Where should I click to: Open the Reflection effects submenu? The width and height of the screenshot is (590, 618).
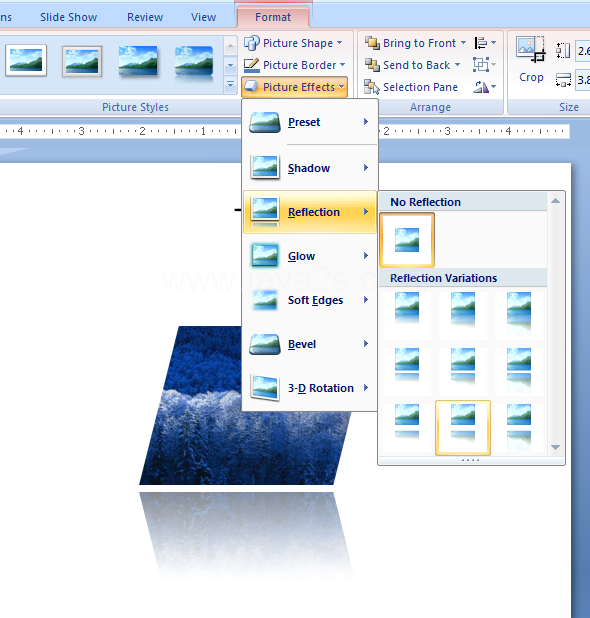tap(310, 212)
